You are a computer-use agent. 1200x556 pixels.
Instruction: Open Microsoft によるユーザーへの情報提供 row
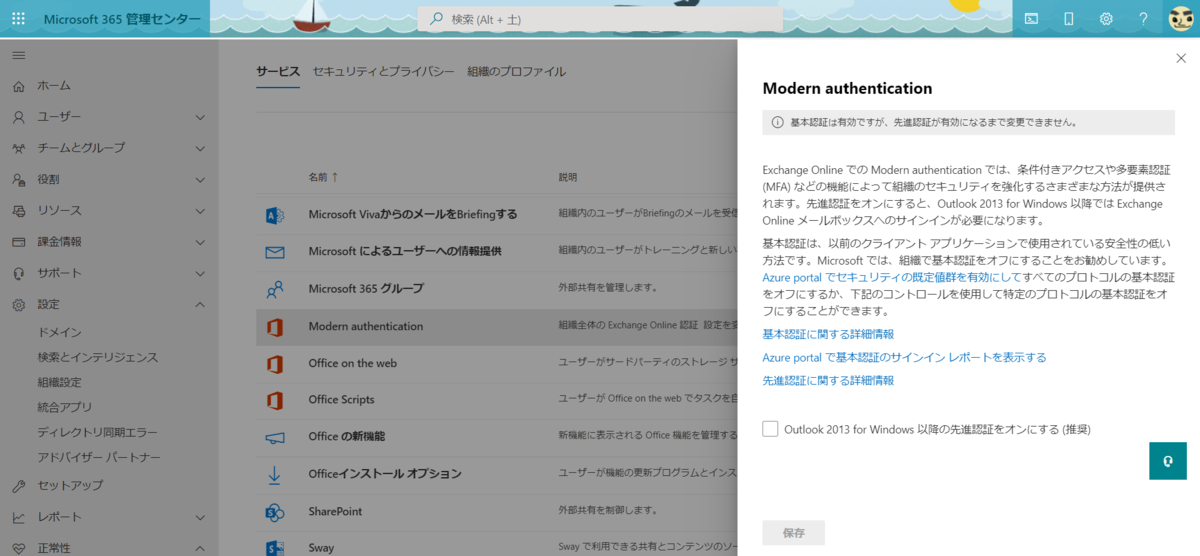coord(496,252)
